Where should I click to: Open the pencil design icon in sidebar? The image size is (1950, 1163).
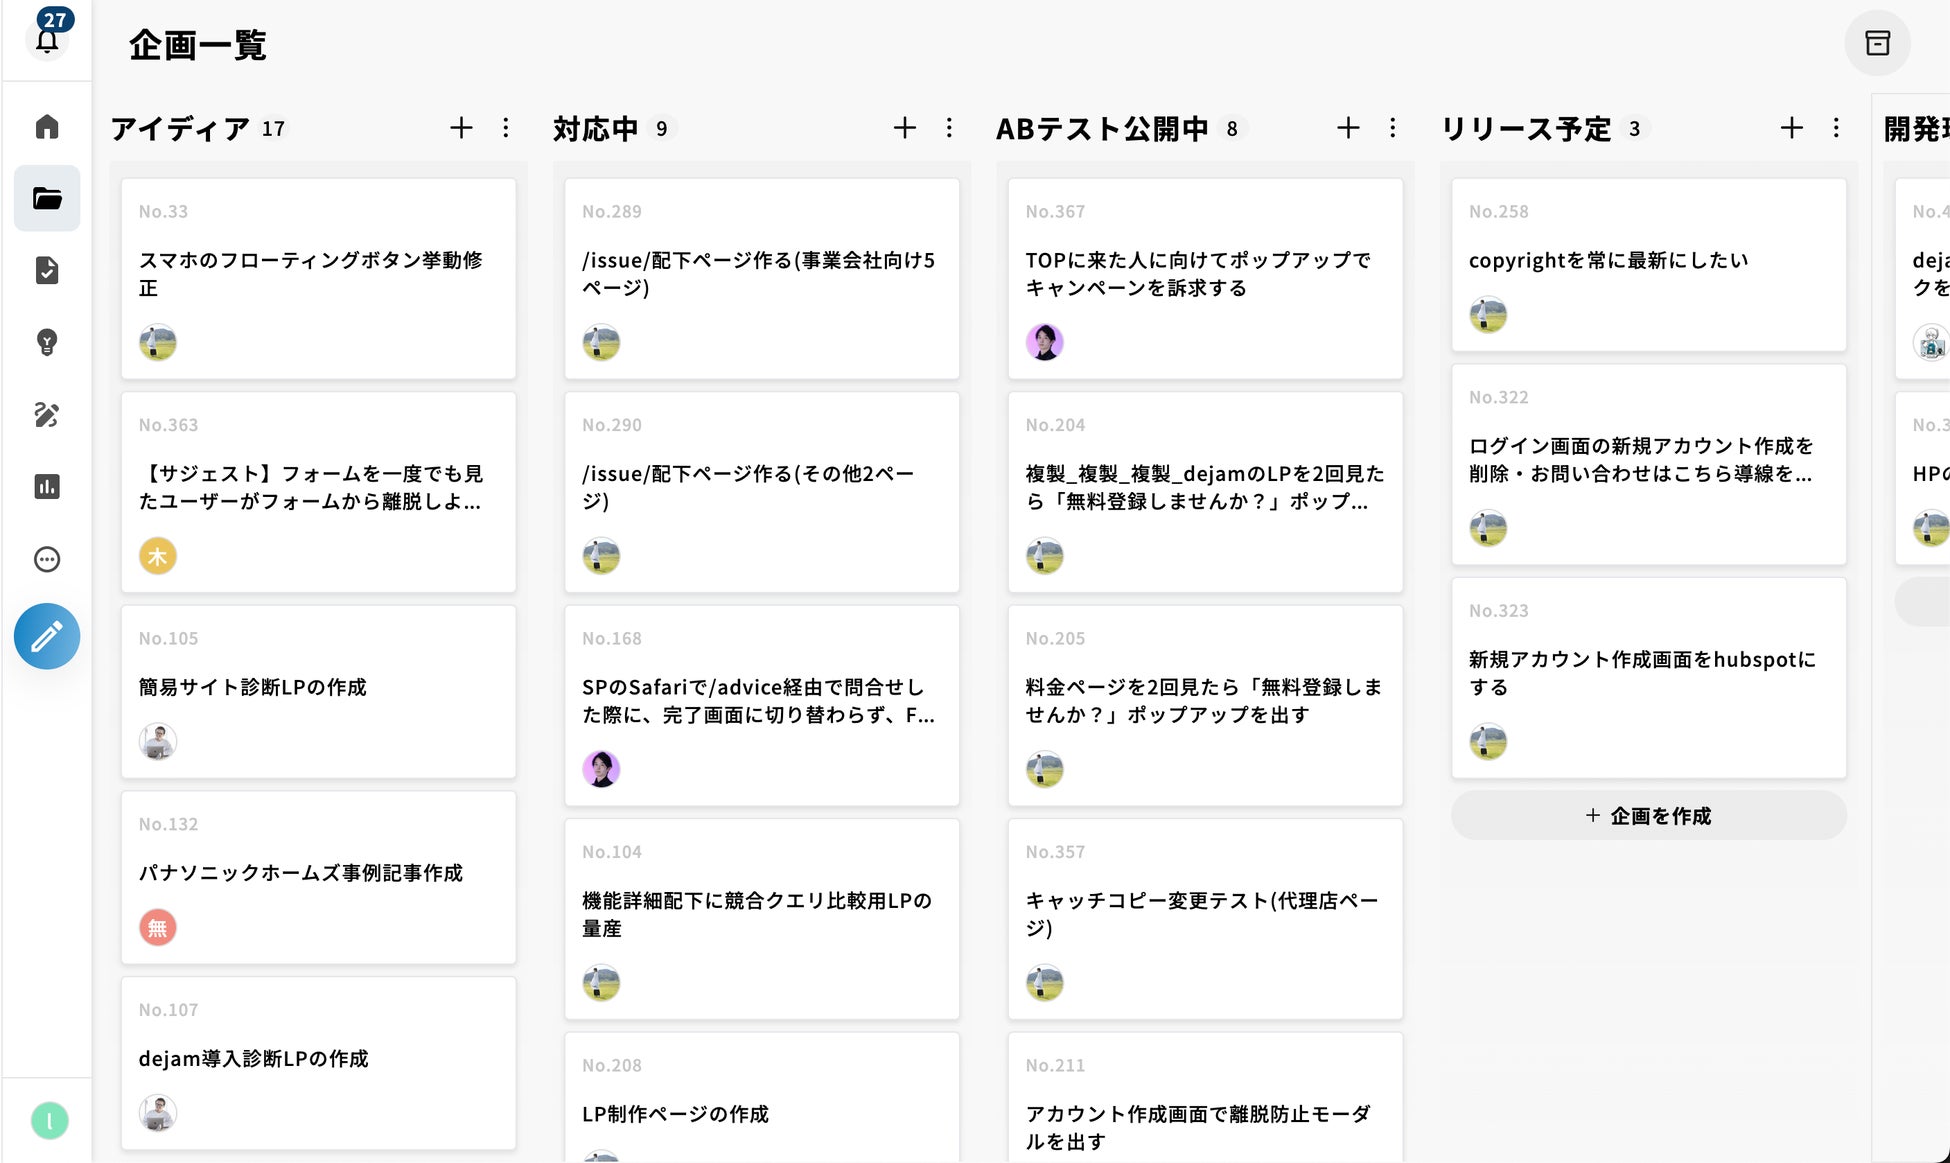pyautogui.click(x=47, y=414)
